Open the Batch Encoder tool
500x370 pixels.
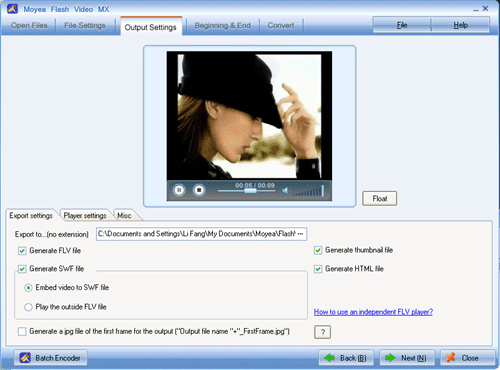click(50, 358)
